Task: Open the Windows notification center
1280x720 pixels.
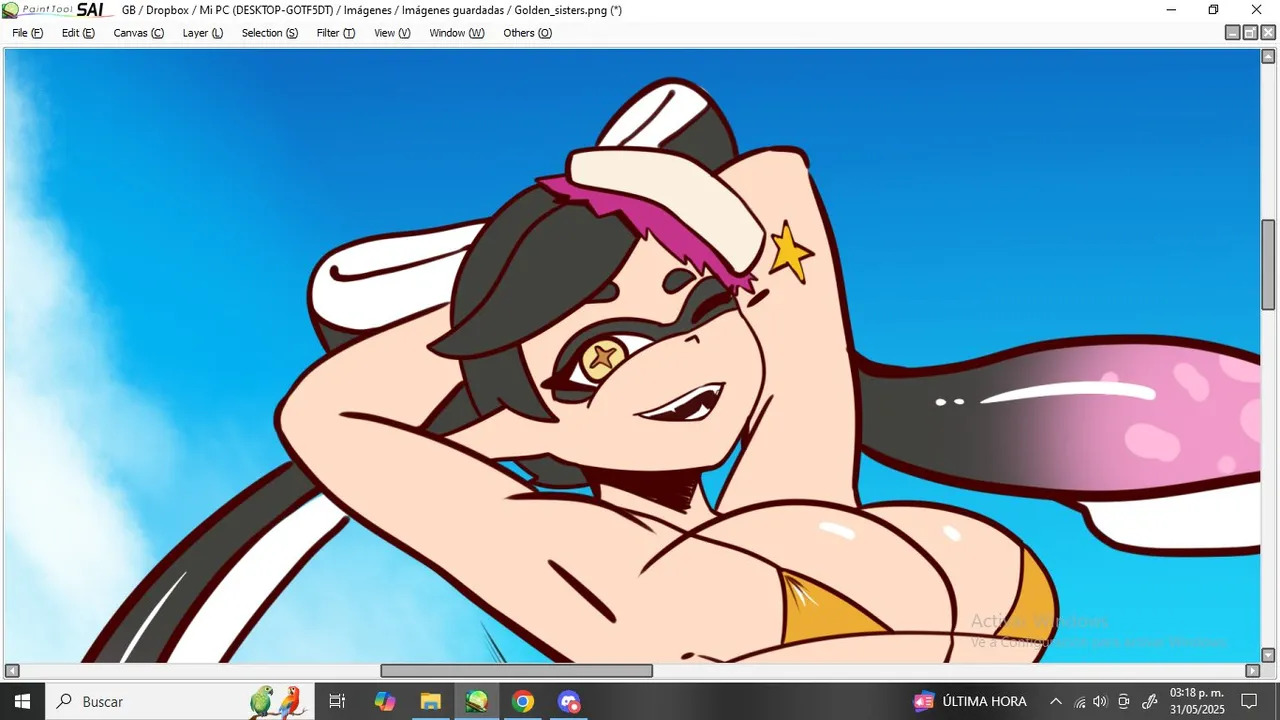Action: [x=1249, y=701]
